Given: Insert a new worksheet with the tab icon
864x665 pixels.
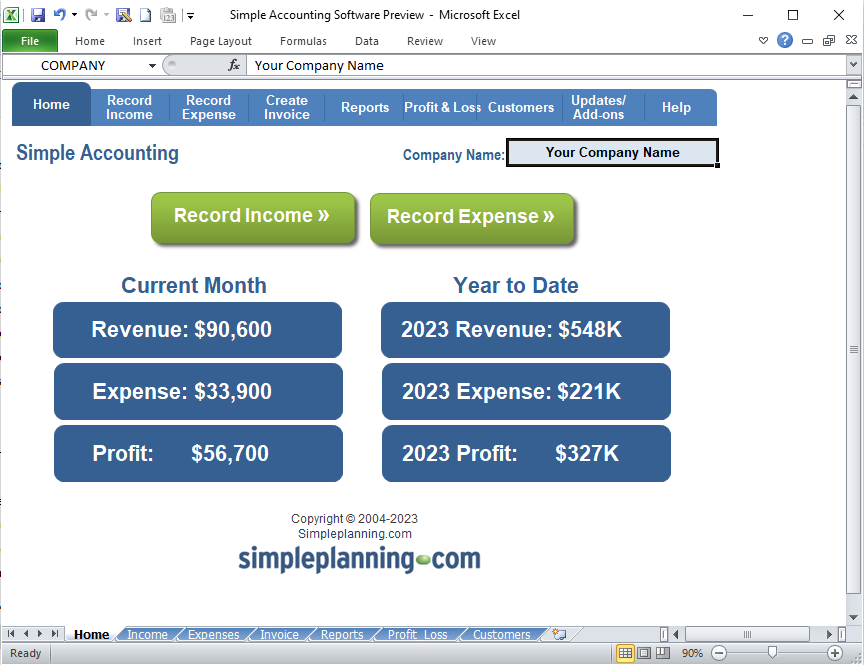Looking at the screenshot, I should 559,634.
